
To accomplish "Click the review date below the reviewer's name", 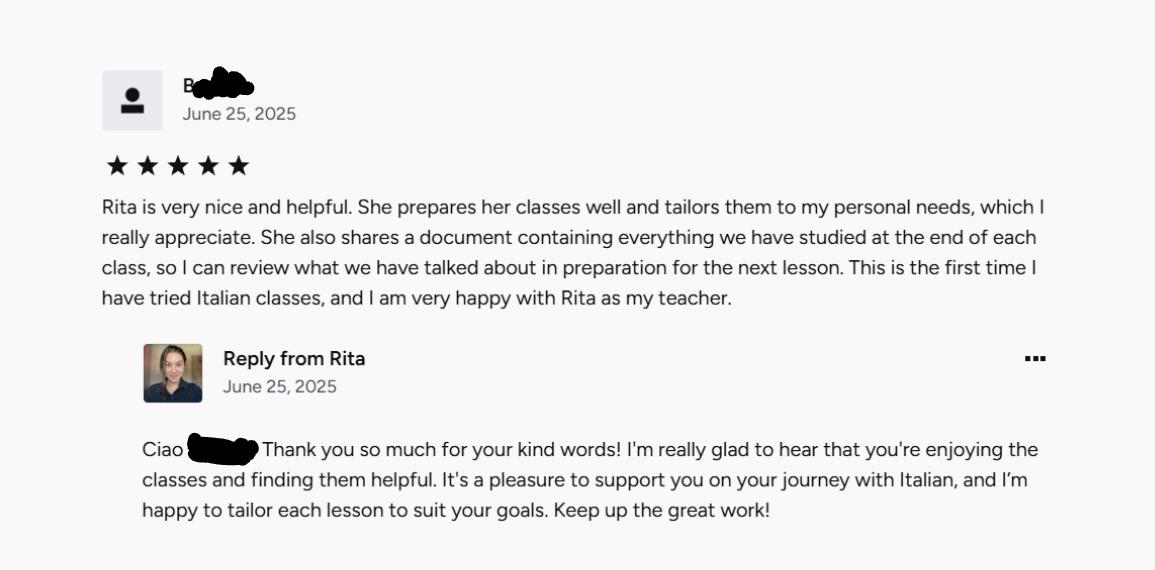I will (x=239, y=114).
